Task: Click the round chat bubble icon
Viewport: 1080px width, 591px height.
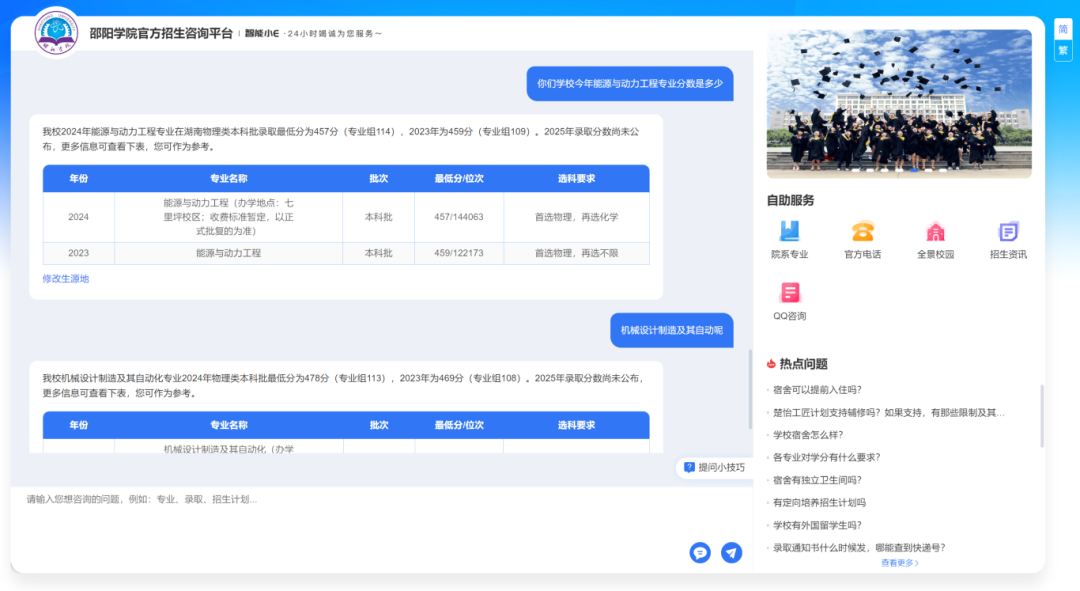Action: pos(700,552)
